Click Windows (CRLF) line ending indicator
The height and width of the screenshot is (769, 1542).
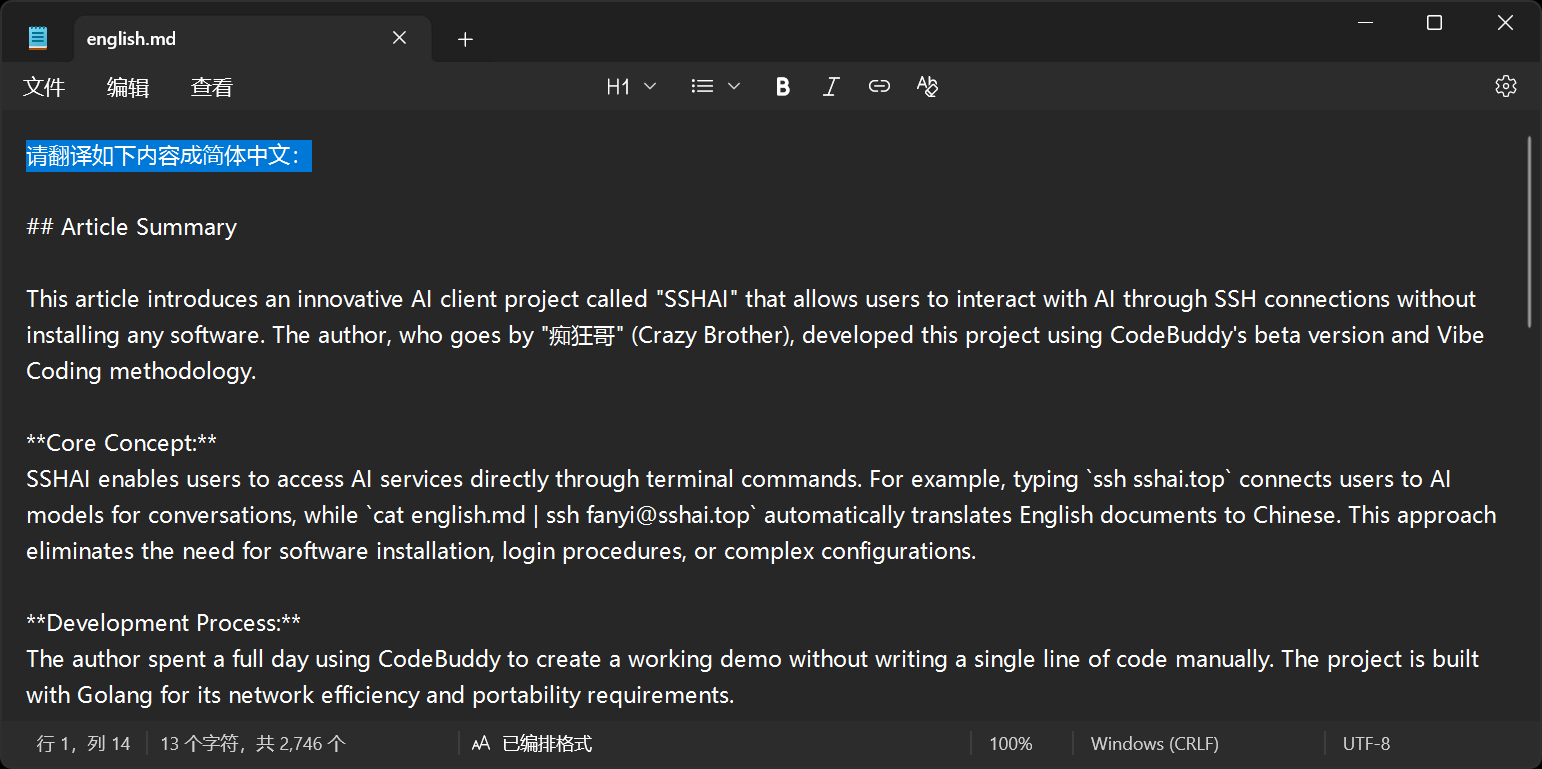tap(1155, 744)
